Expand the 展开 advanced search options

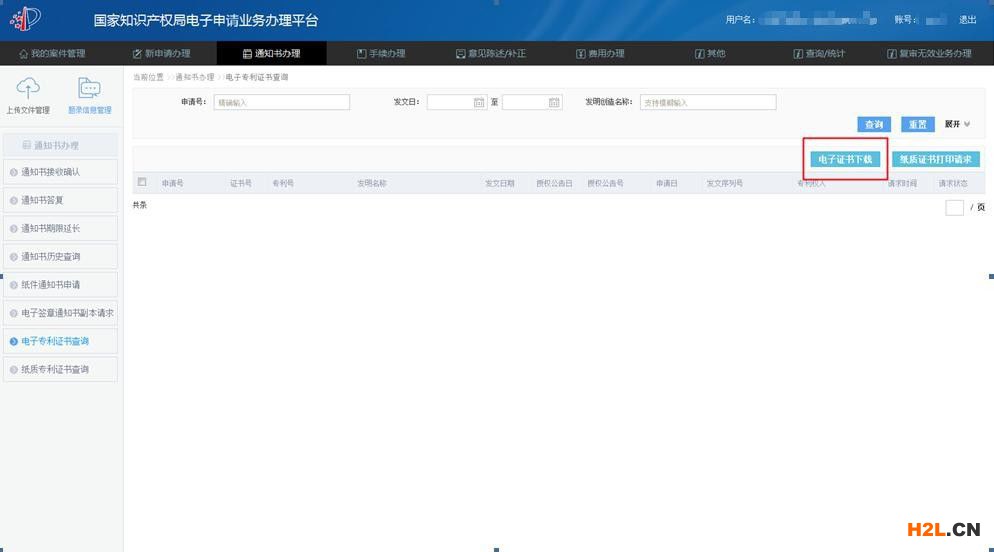tap(957, 124)
